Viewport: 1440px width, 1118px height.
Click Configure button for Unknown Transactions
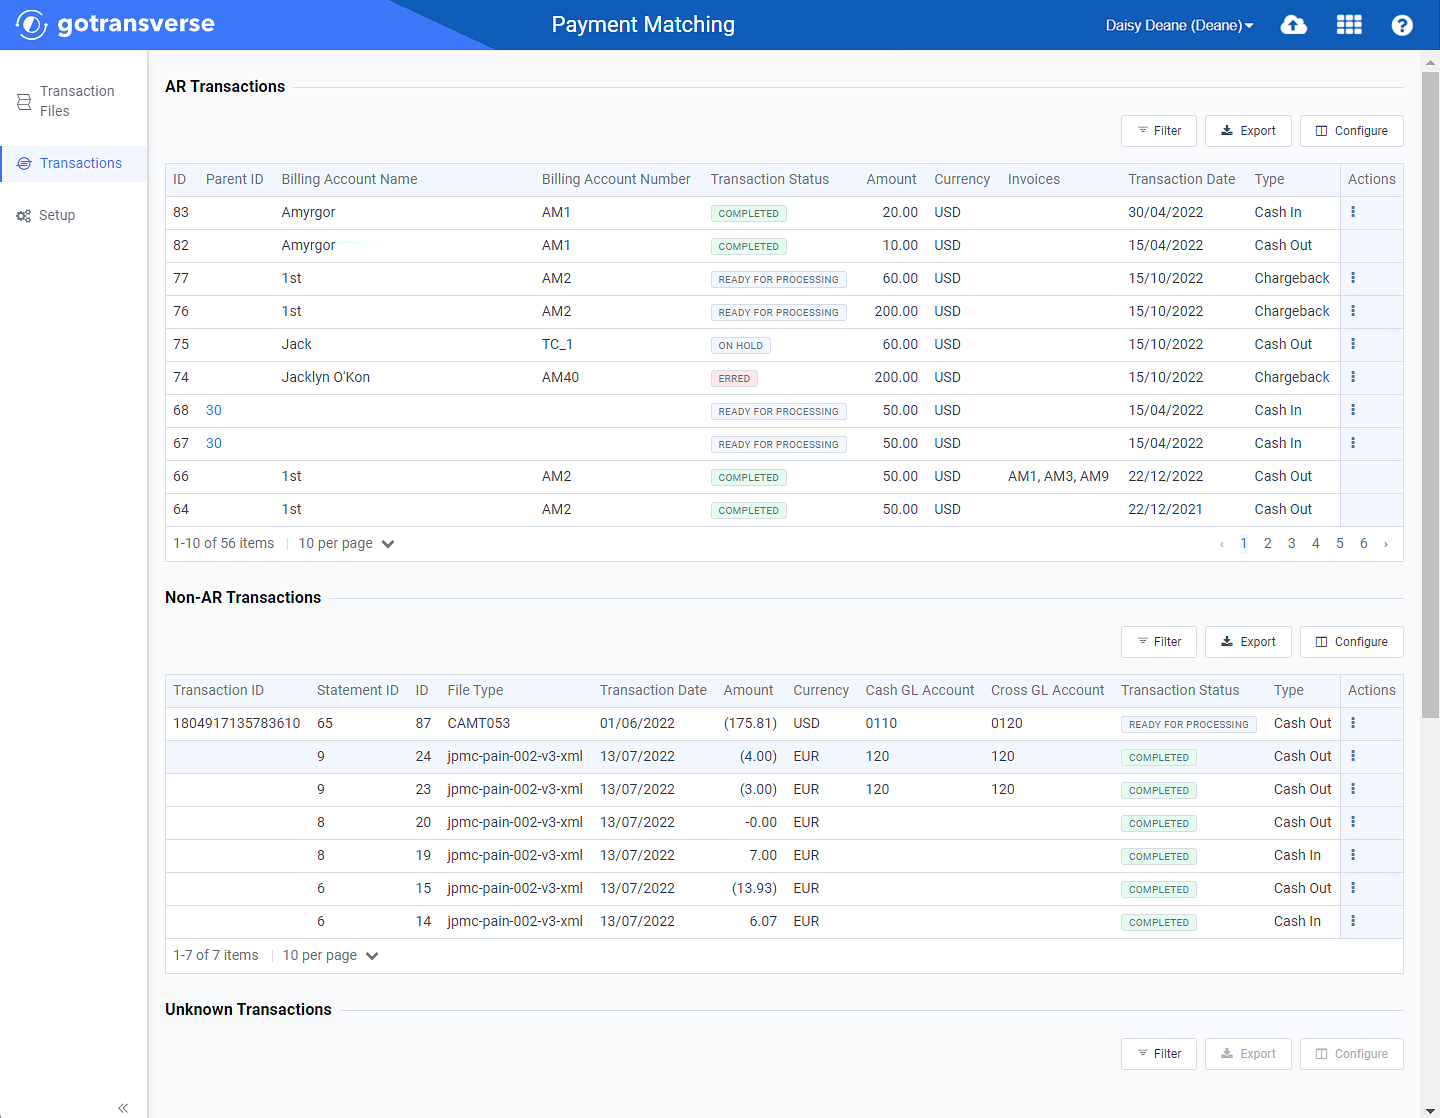coord(1352,1054)
